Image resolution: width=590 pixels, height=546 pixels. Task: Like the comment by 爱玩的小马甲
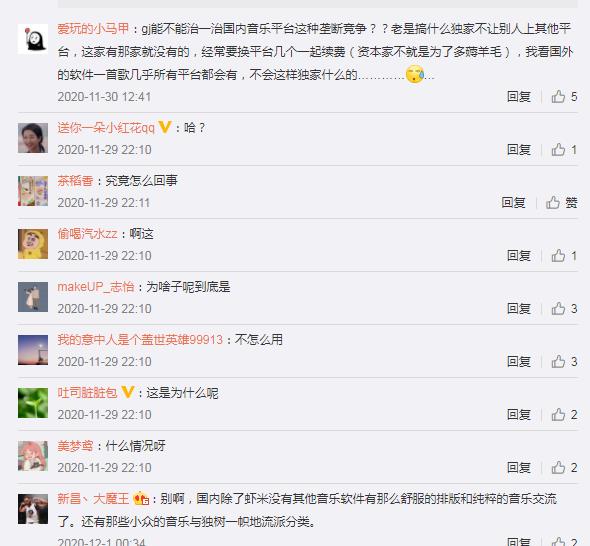564,97
